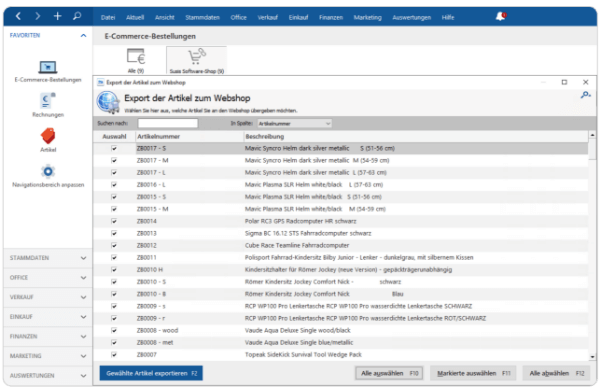Close the Export der Artikel dialog
Screen dimensions: 600x392
[585, 82]
